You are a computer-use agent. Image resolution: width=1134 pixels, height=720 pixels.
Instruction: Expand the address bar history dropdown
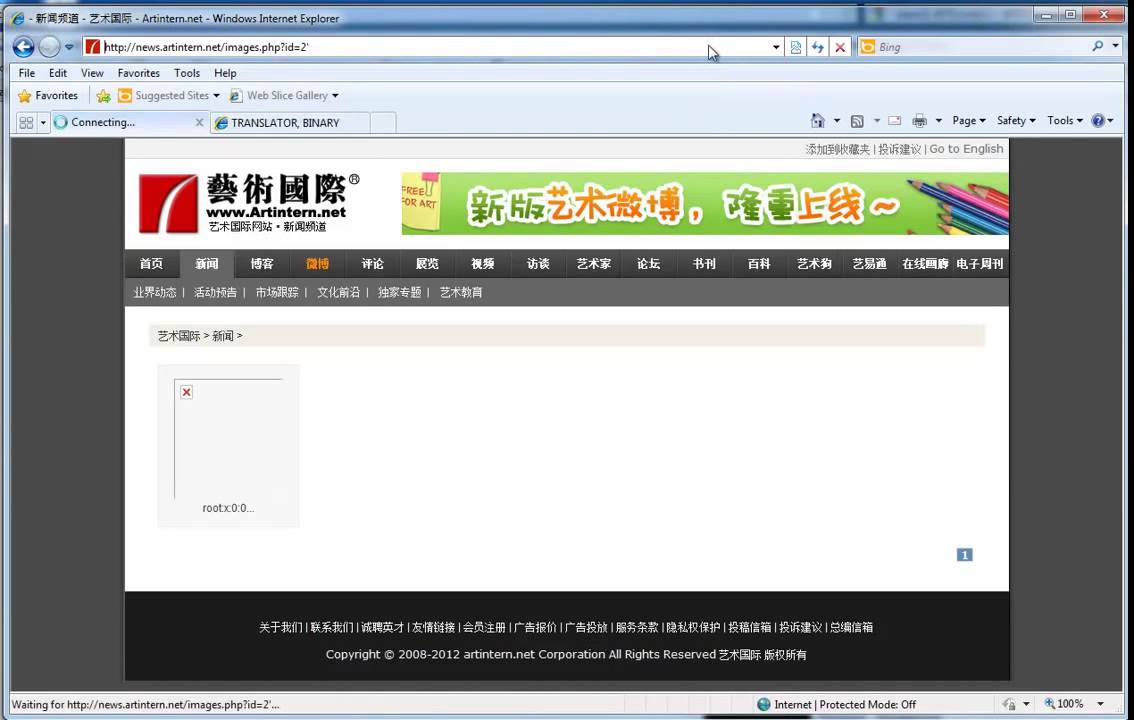pos(776,47)
